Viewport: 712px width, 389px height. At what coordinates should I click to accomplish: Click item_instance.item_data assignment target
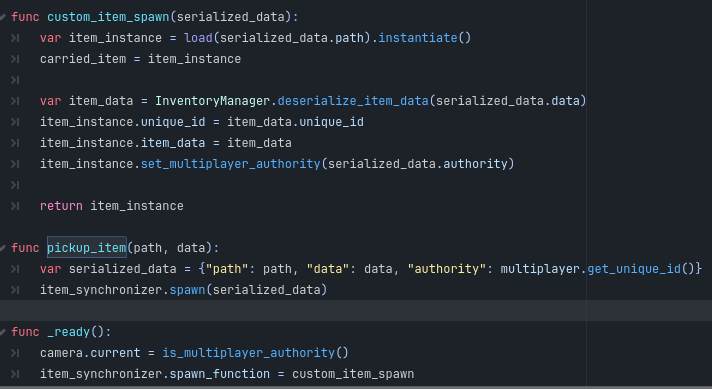tap(123, 143)
